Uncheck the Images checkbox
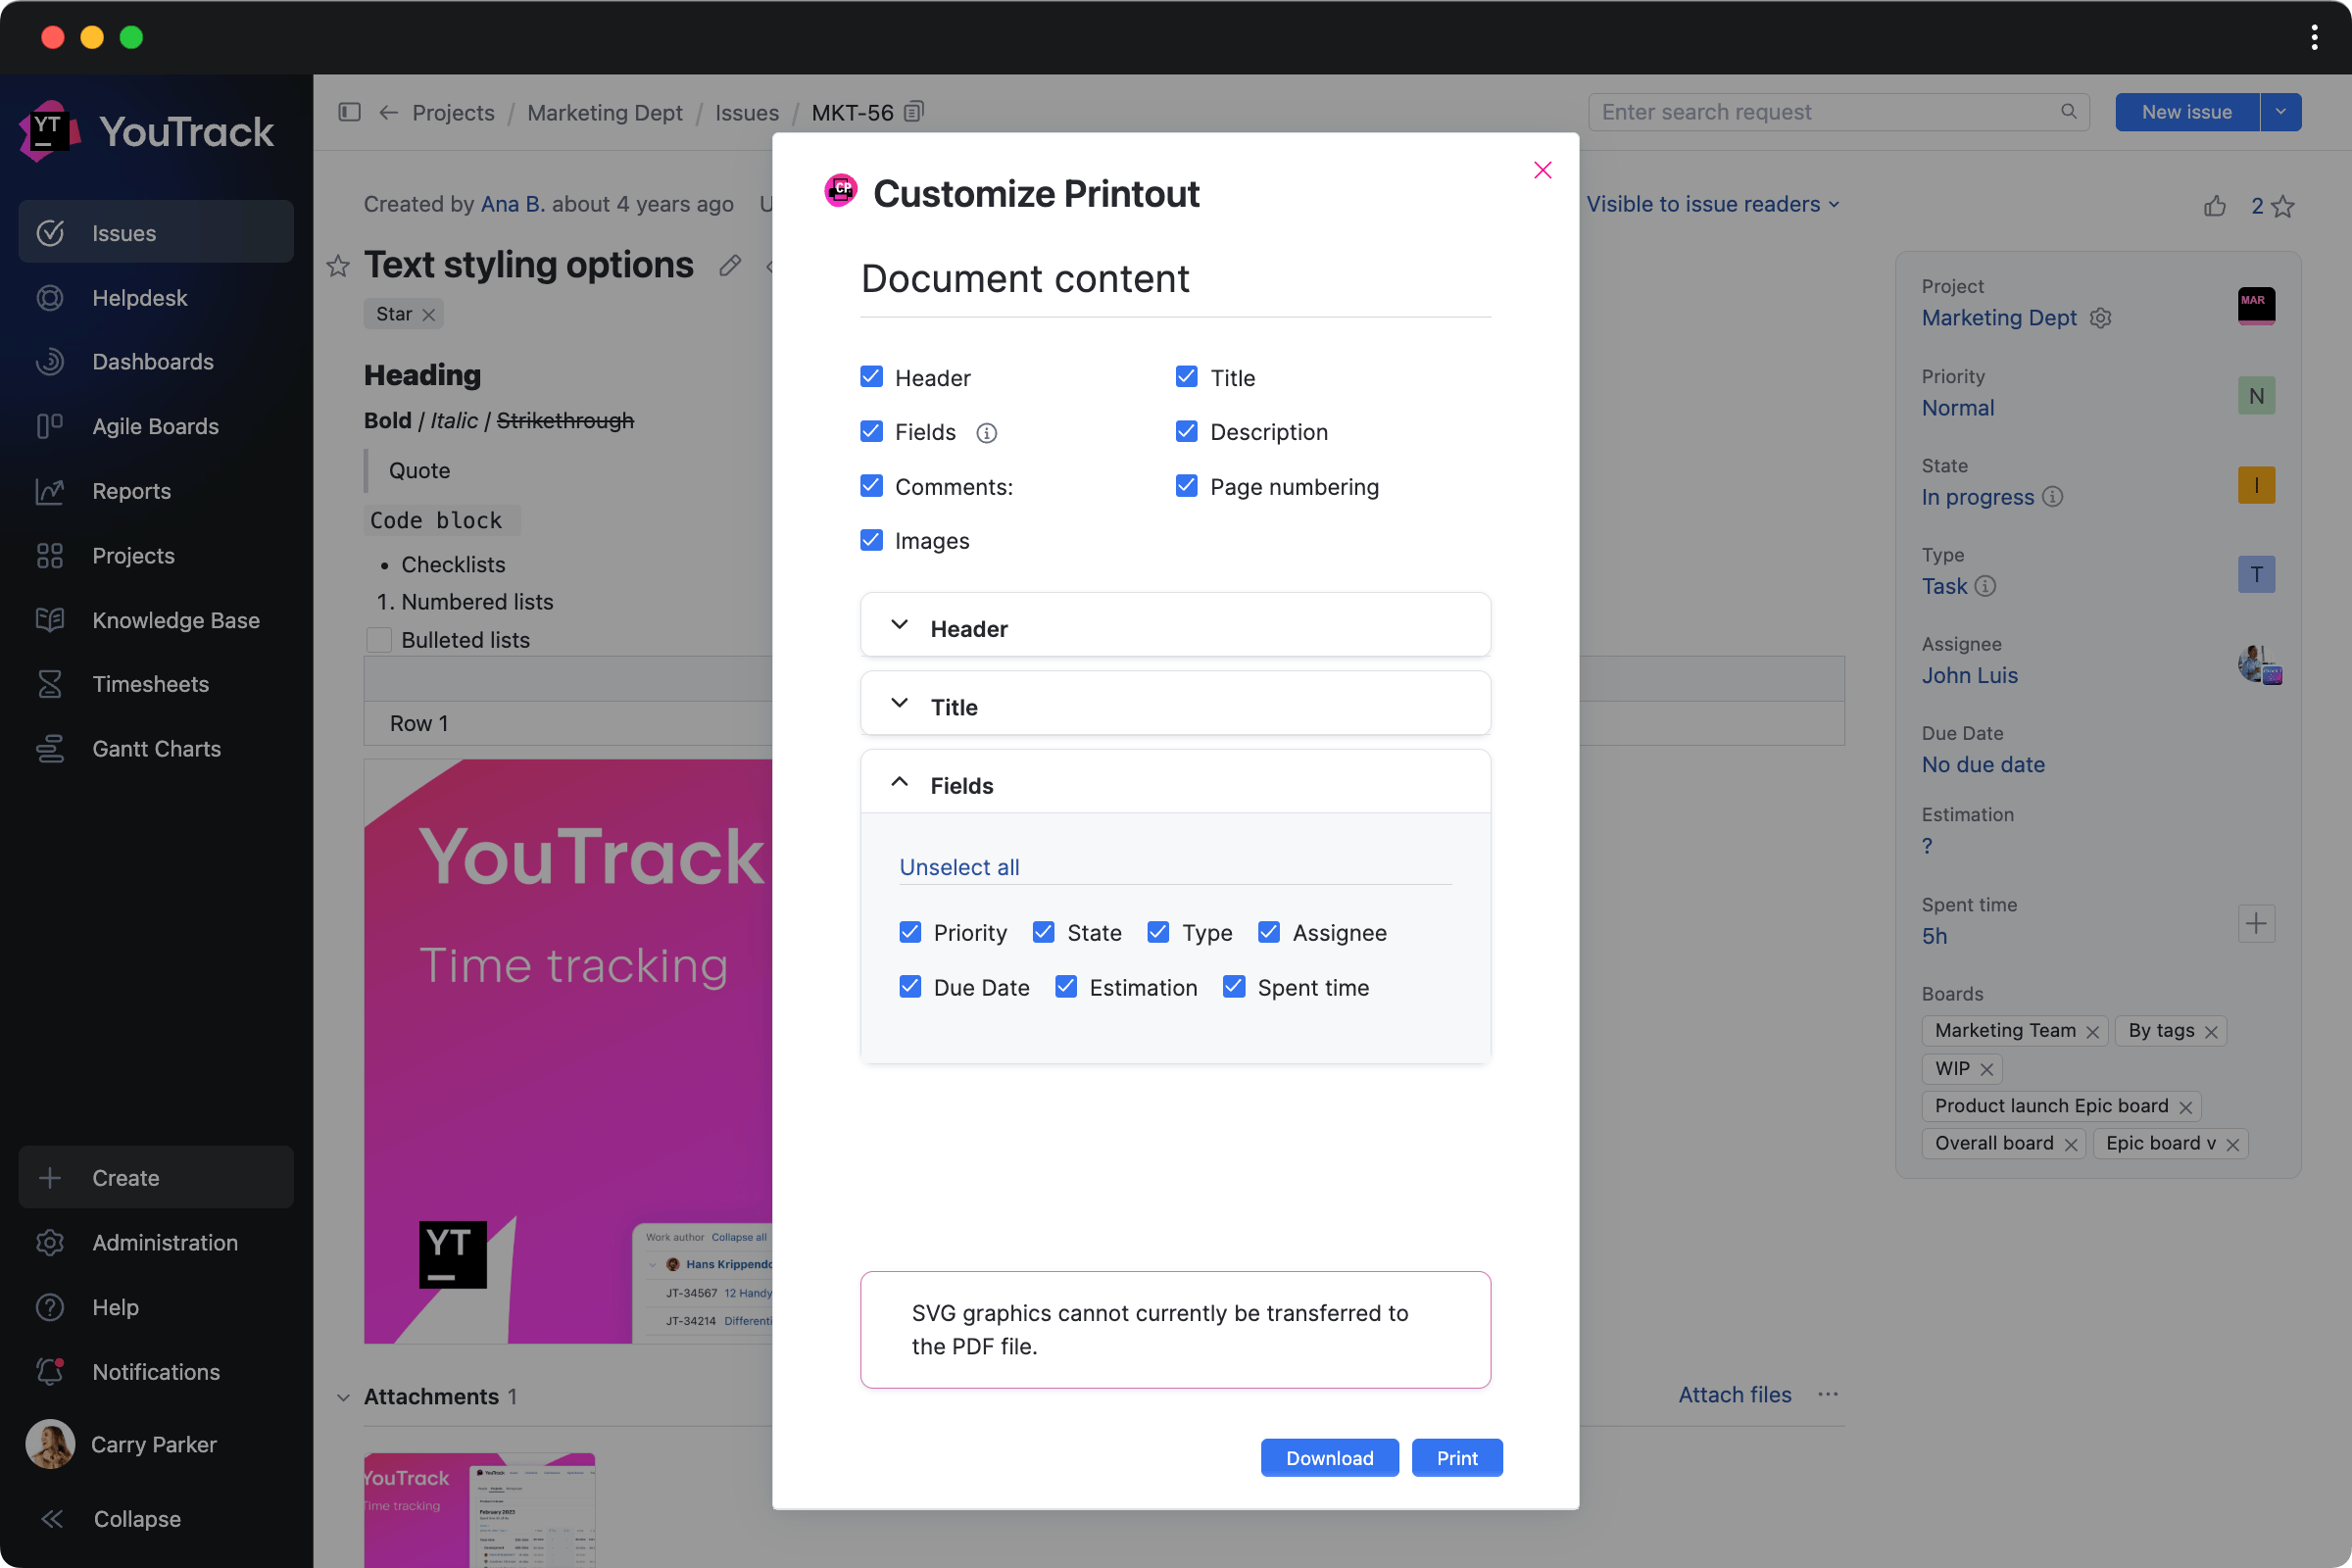The height and width of the screenshot is (1568, 2352). tap(871, 540)
